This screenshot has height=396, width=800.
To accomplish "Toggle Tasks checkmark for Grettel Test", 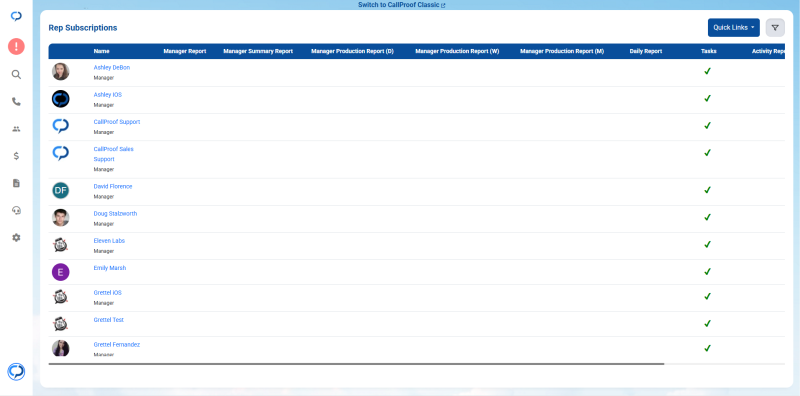I will [x=707, y=324].
